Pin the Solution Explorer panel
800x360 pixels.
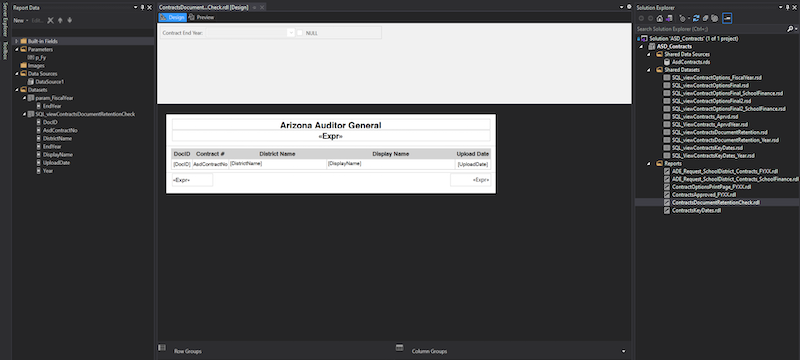788,8
